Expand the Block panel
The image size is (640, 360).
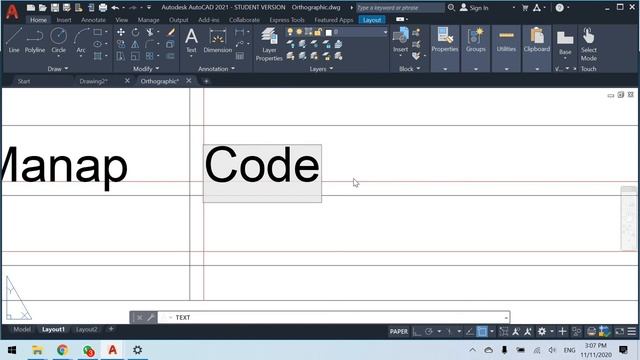pos(409,69)
